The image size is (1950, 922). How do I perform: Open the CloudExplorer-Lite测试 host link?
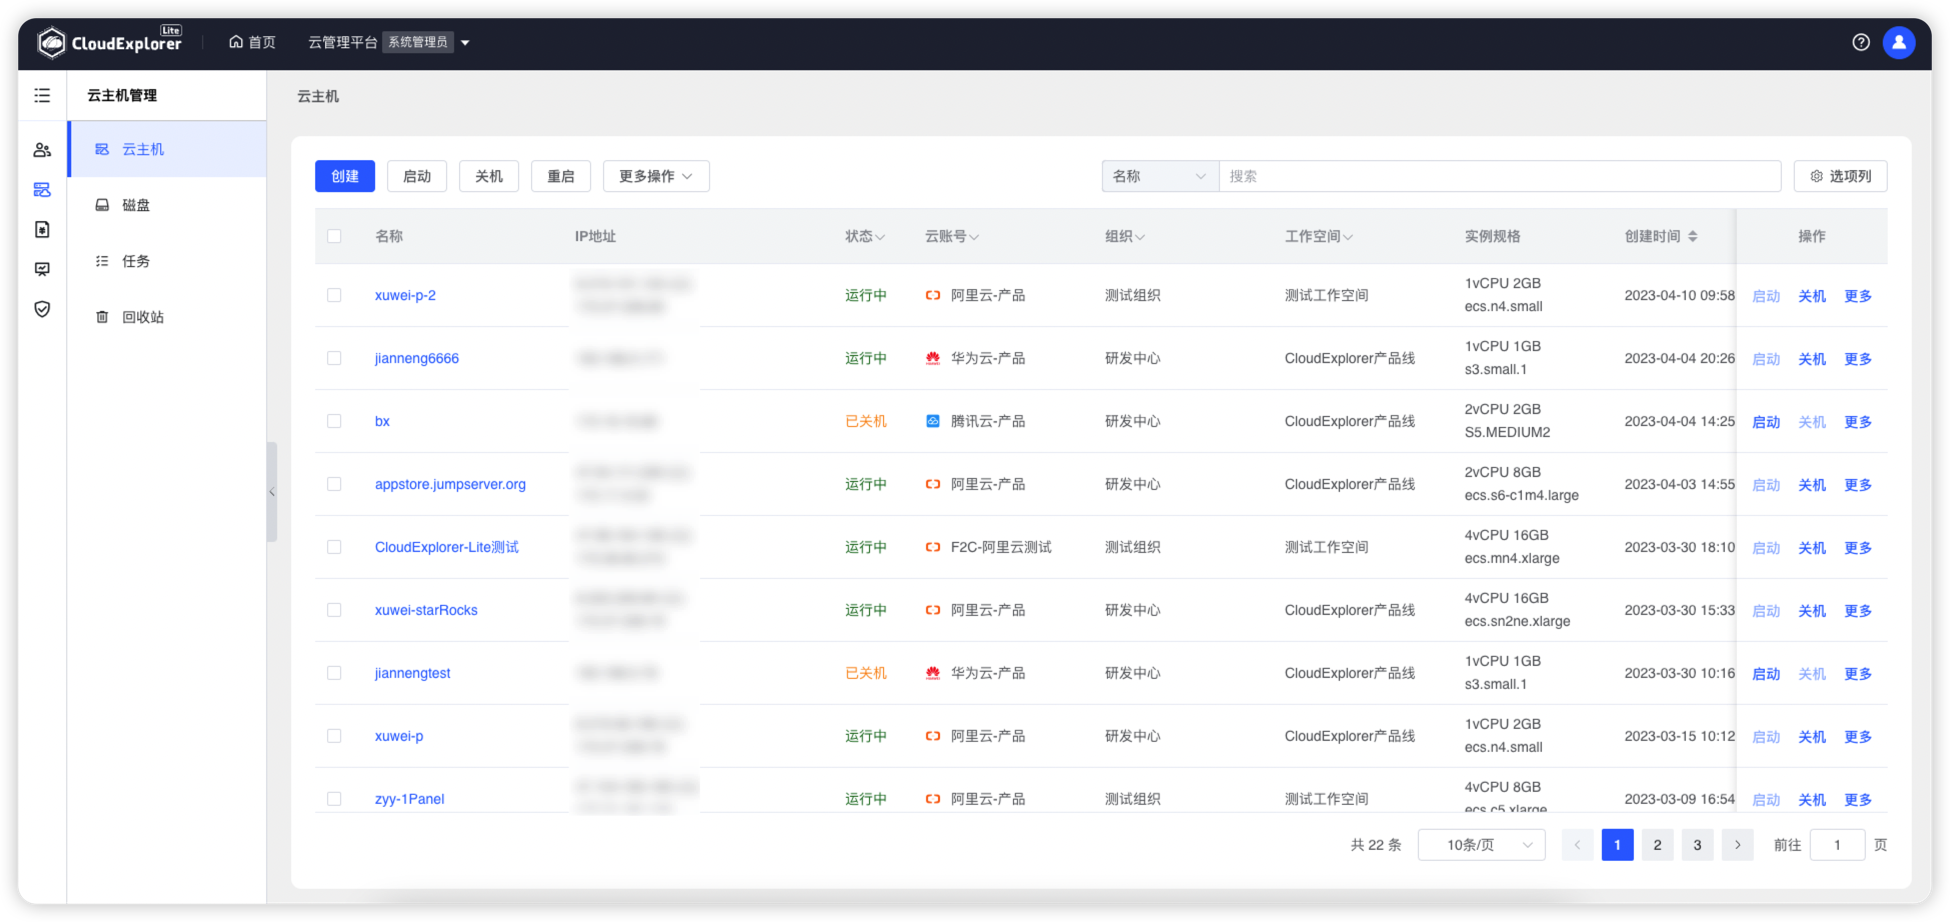click(x=447, y=547)
